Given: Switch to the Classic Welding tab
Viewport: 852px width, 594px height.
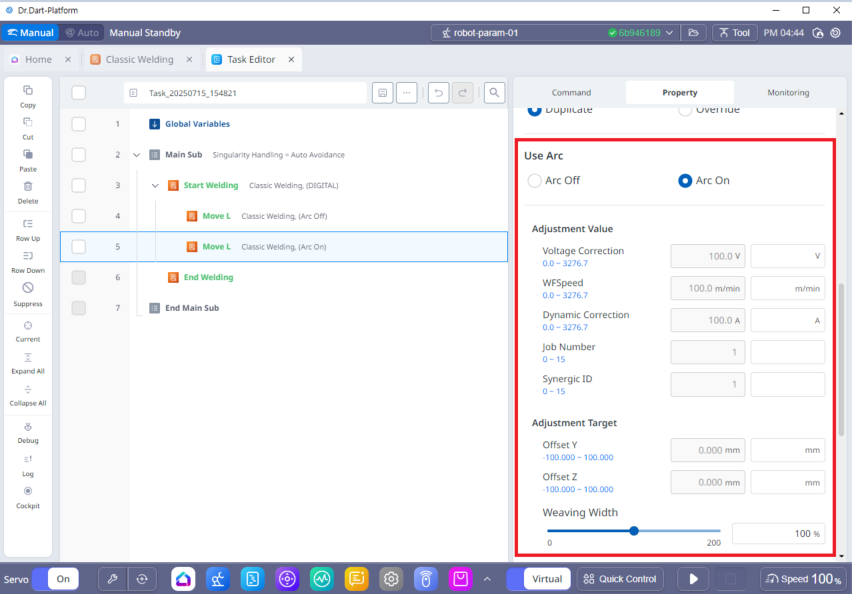Looking at the screenshot, I should (x=139, y=60).
